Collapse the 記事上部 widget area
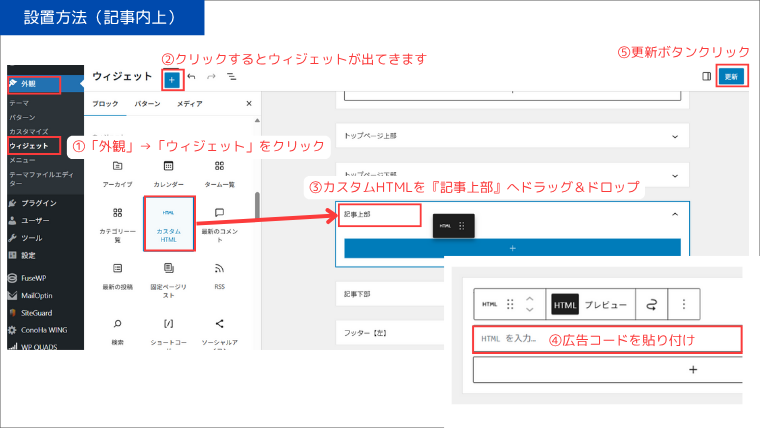Screen dimensions: 760x428 pos(675,214)
